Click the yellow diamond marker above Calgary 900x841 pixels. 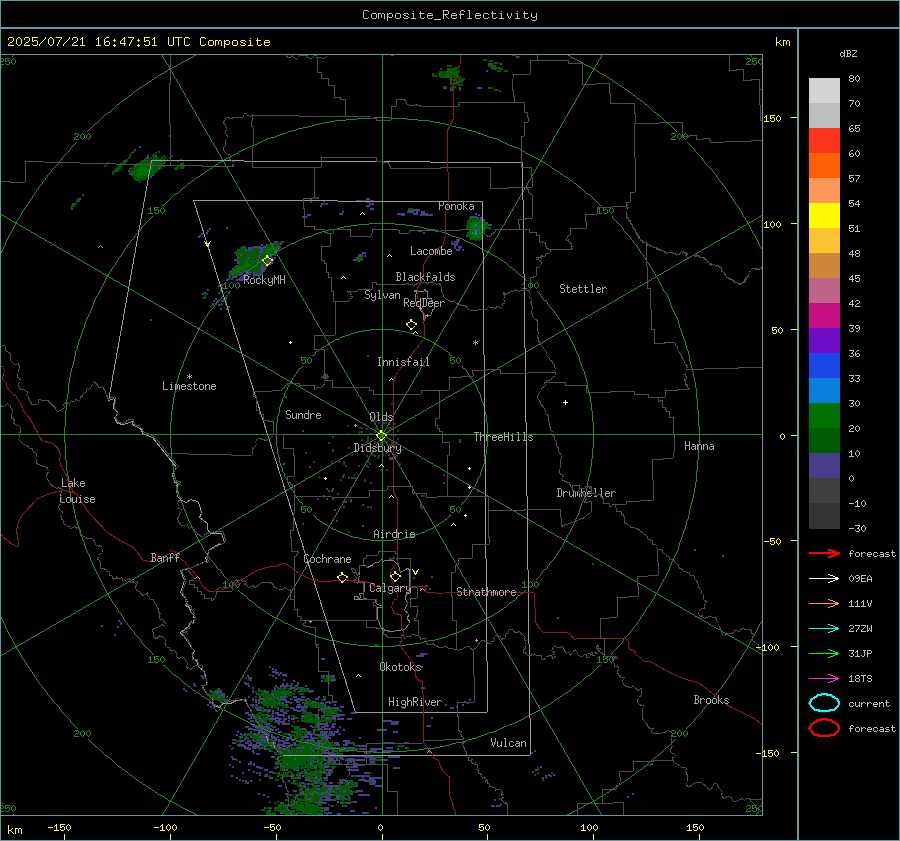click(x=395, y=576)
